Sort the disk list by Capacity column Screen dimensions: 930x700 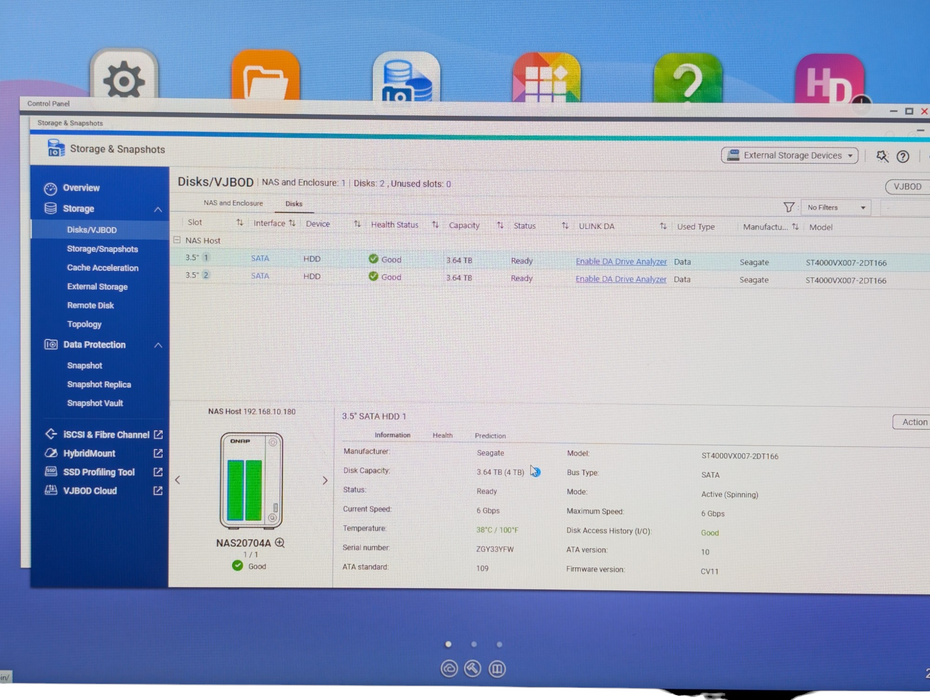click(x=499, y=226)
